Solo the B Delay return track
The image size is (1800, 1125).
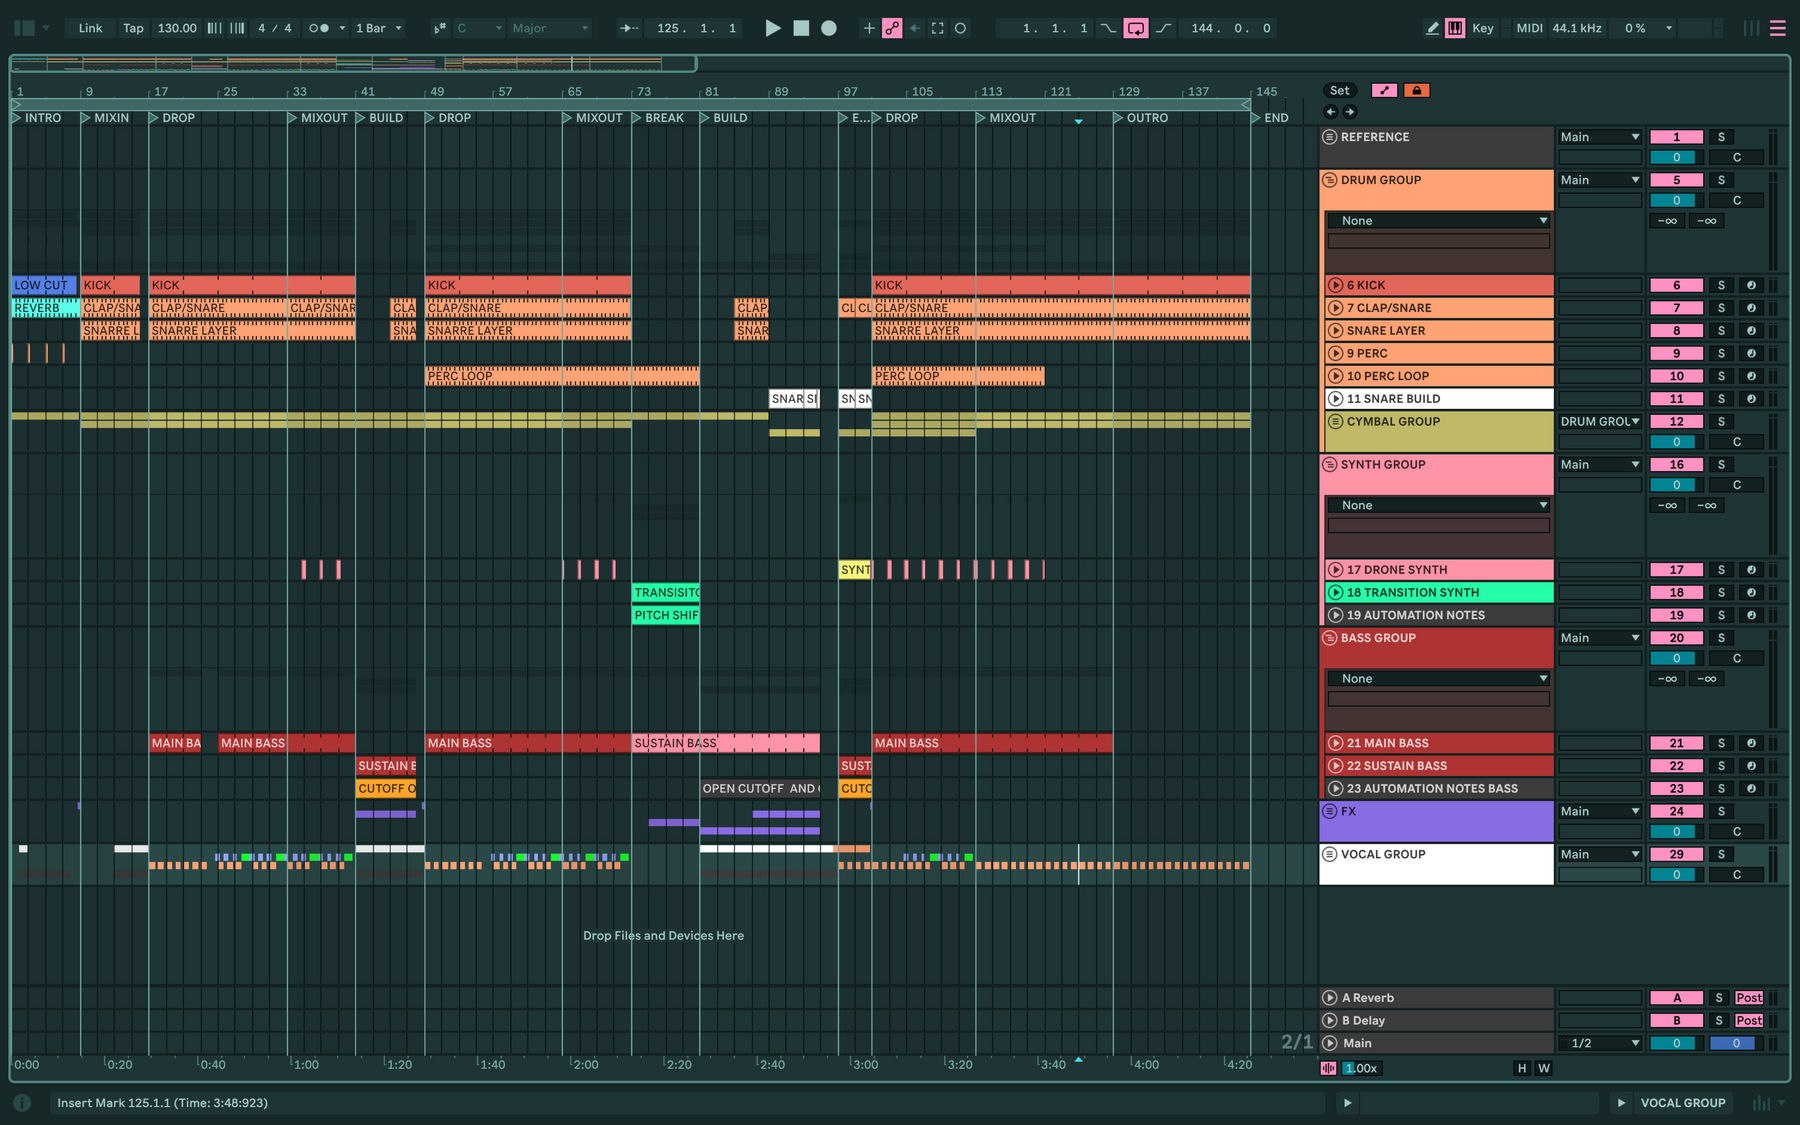coord(1718,1020)
